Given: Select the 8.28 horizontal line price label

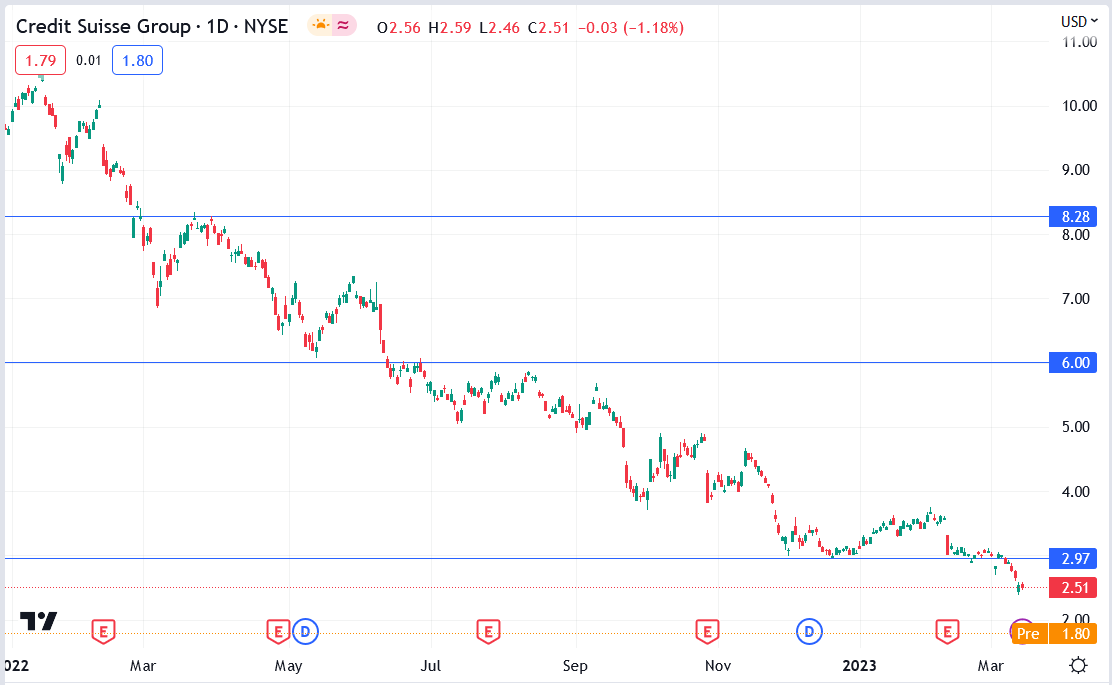Looking at the screenshot, I should tap(1073, 217).
